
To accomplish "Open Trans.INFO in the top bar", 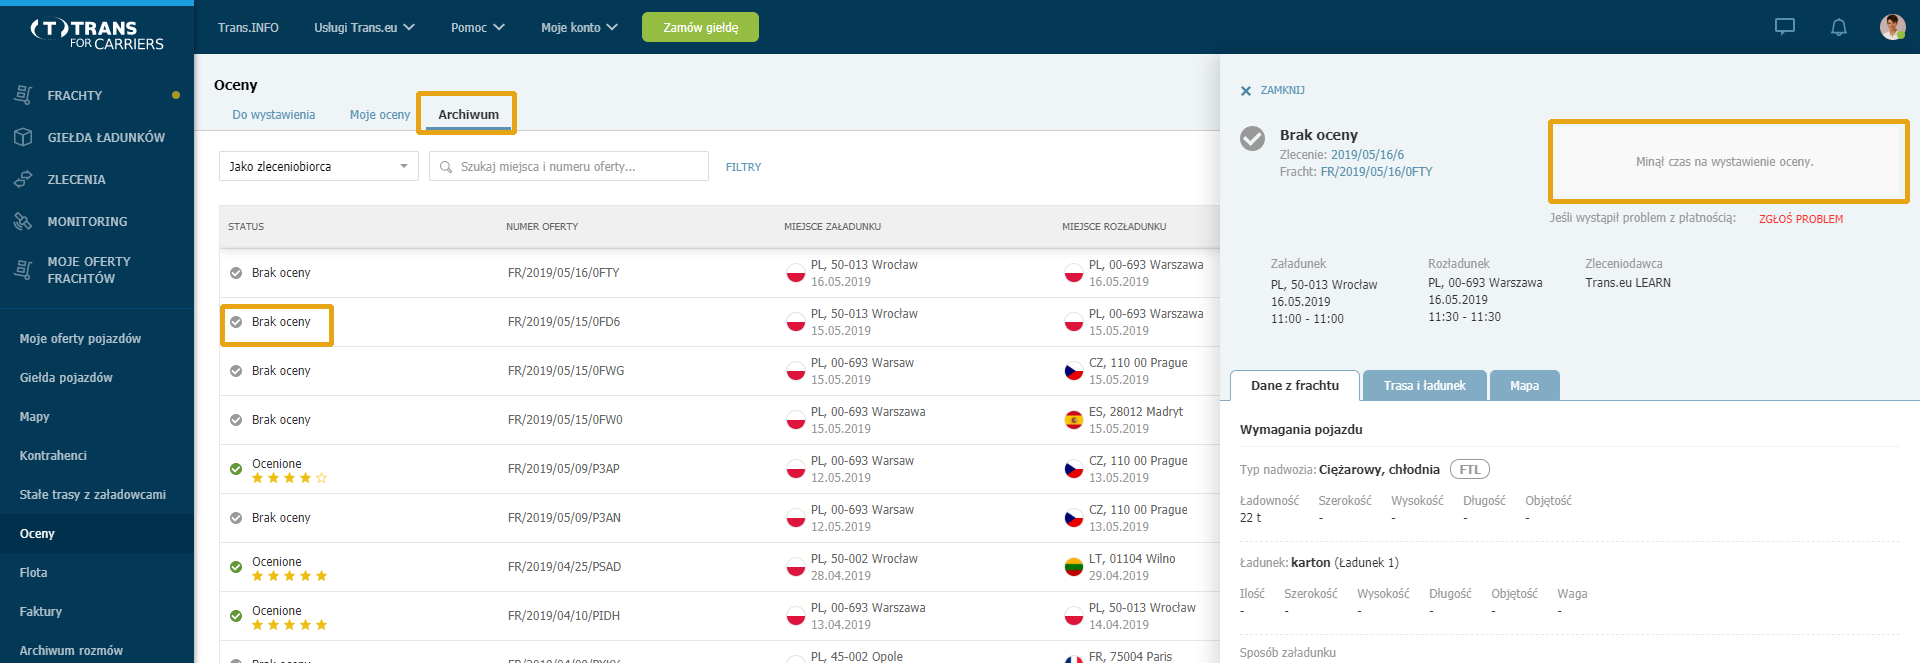I will [x=248, y=27].
